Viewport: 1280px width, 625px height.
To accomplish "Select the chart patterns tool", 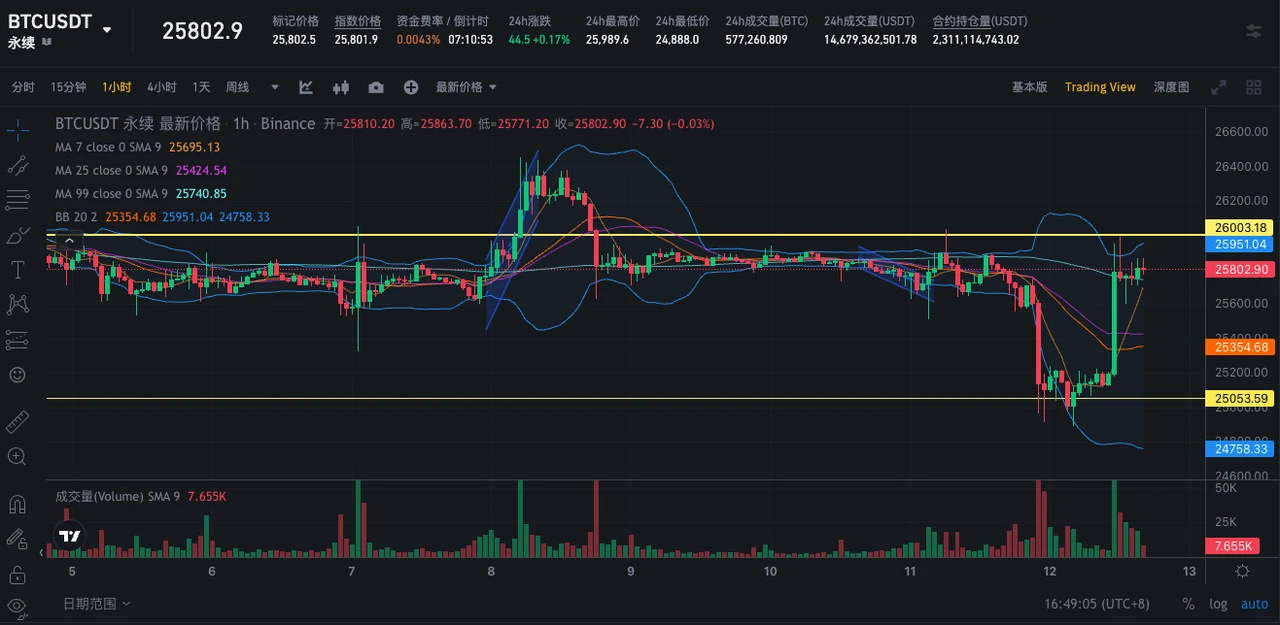I will point(17,305).
